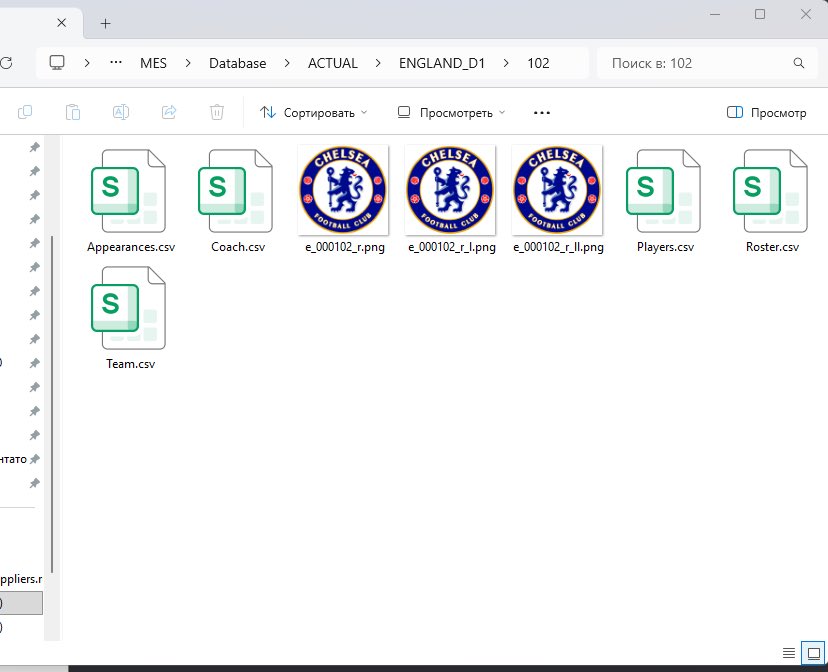Go to ENGLAND_D1 folder in breadcrumb

click(442, 63)
